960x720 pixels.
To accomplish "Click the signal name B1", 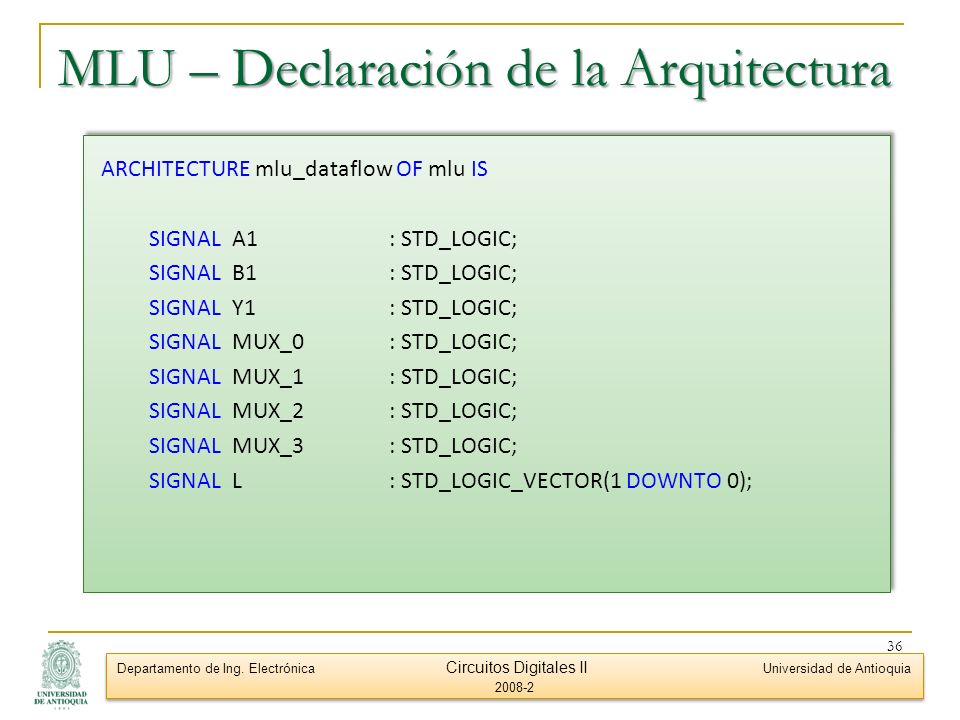I will pyautogui.click(x=244, y=272).
